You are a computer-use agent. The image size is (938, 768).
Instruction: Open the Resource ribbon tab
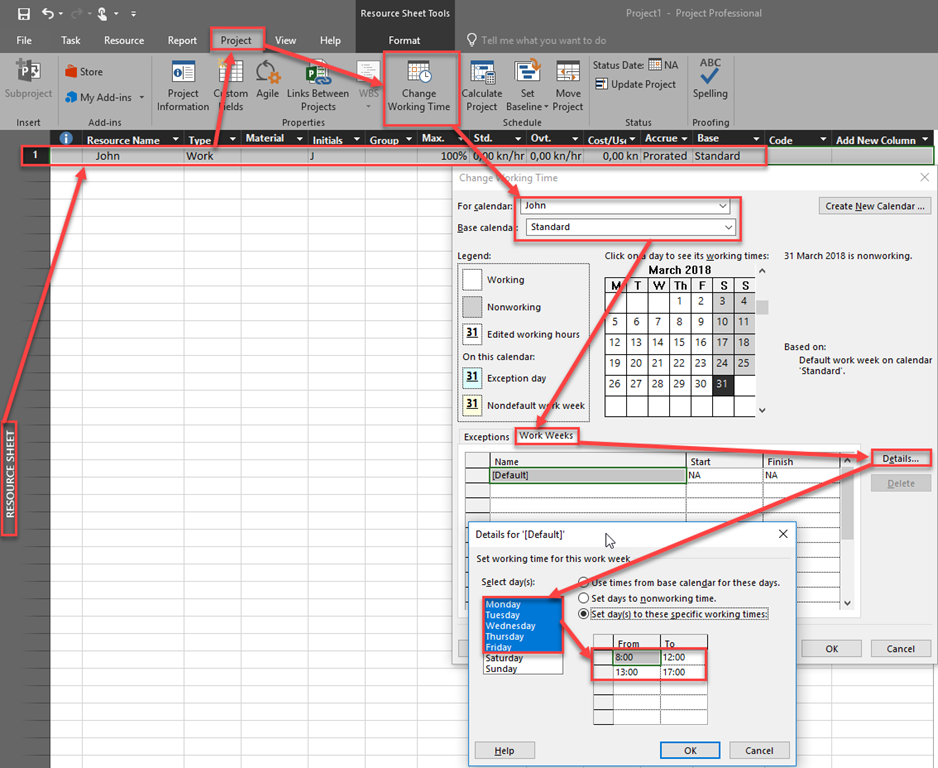(x=124, y=41)
